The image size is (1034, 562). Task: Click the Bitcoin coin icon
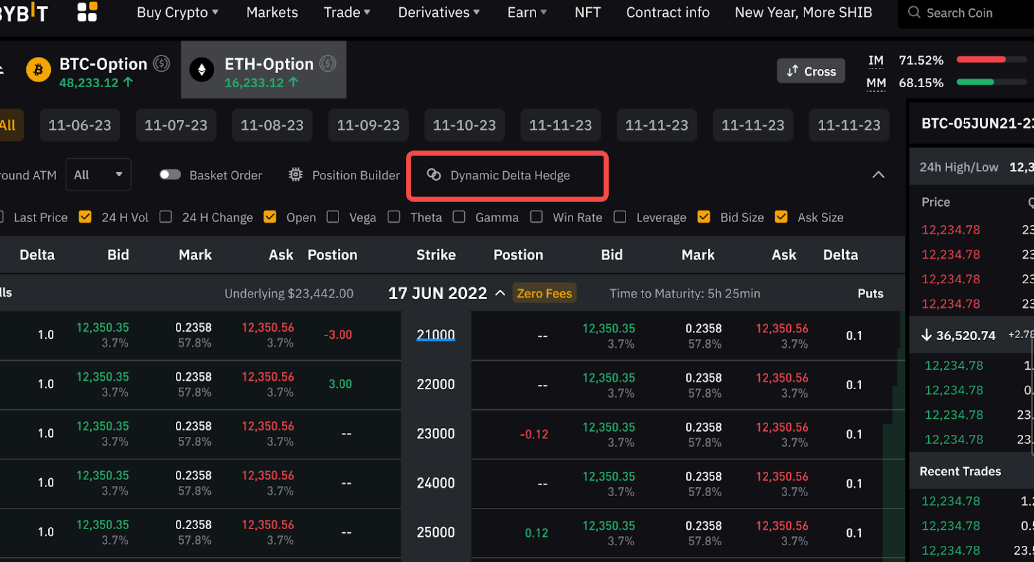coord(39,70)
